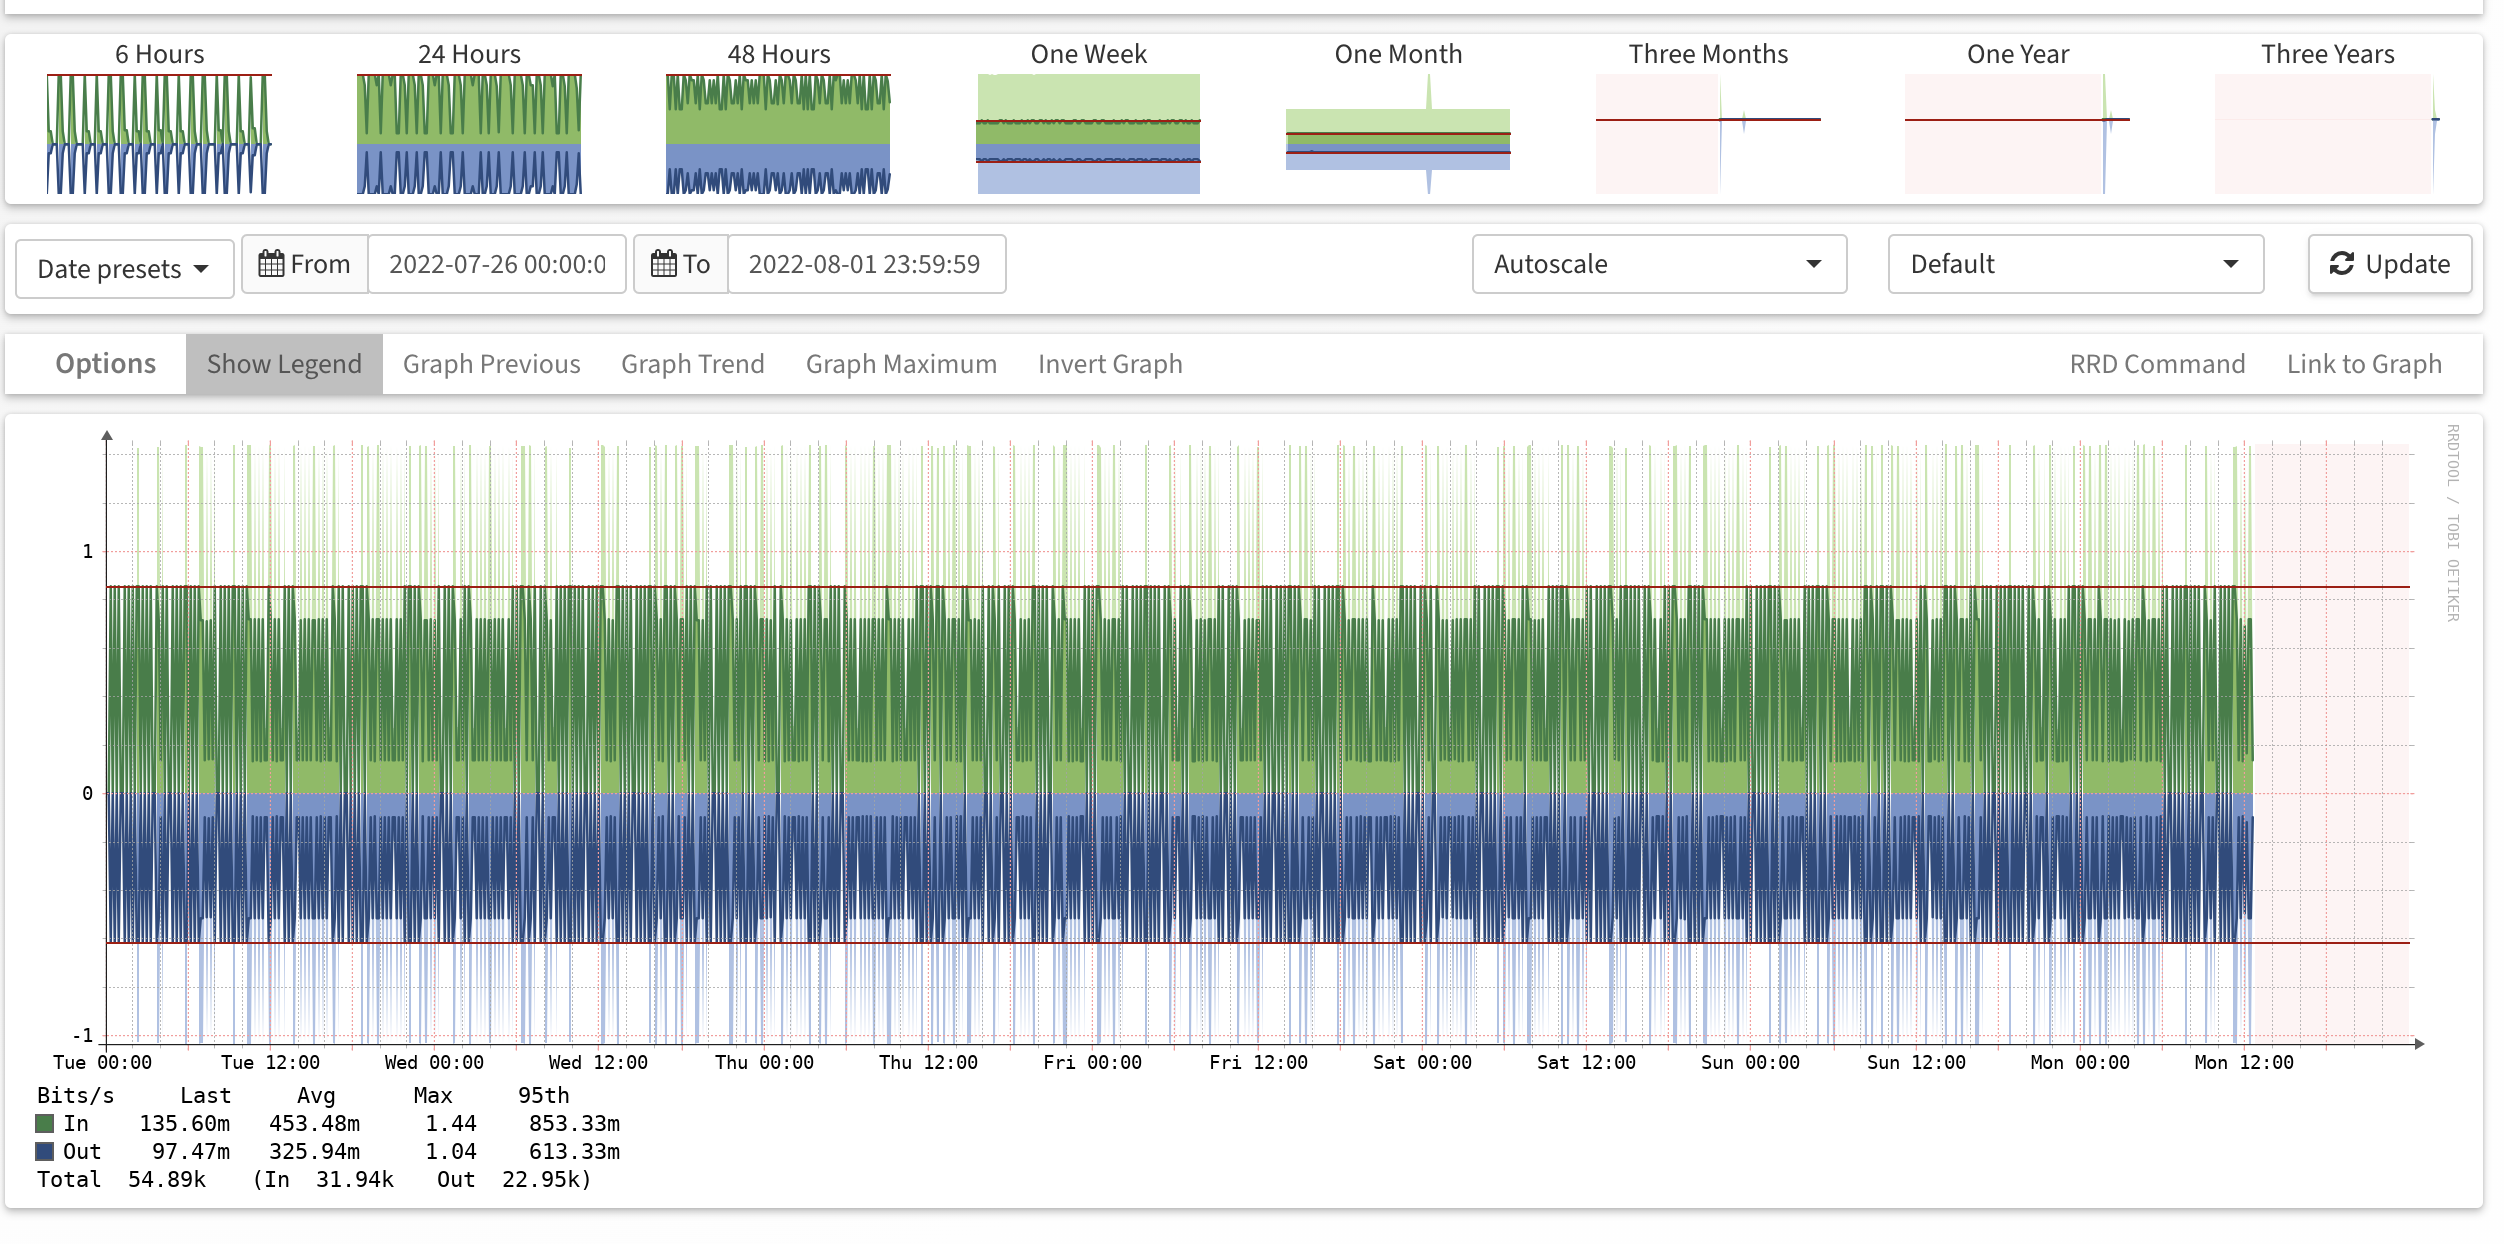Open the Three Years graph thumbnail
Image resolution: width=2504 pixels, height=1244 pixels.
pyautogui.click(x=2326, y=133)
